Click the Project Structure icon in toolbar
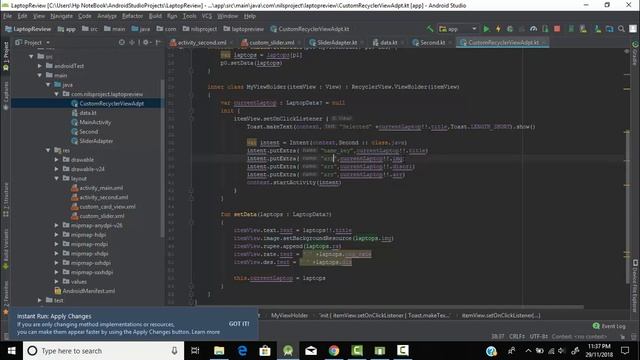The width and height of the screenshot is (640, 360). 609,29
